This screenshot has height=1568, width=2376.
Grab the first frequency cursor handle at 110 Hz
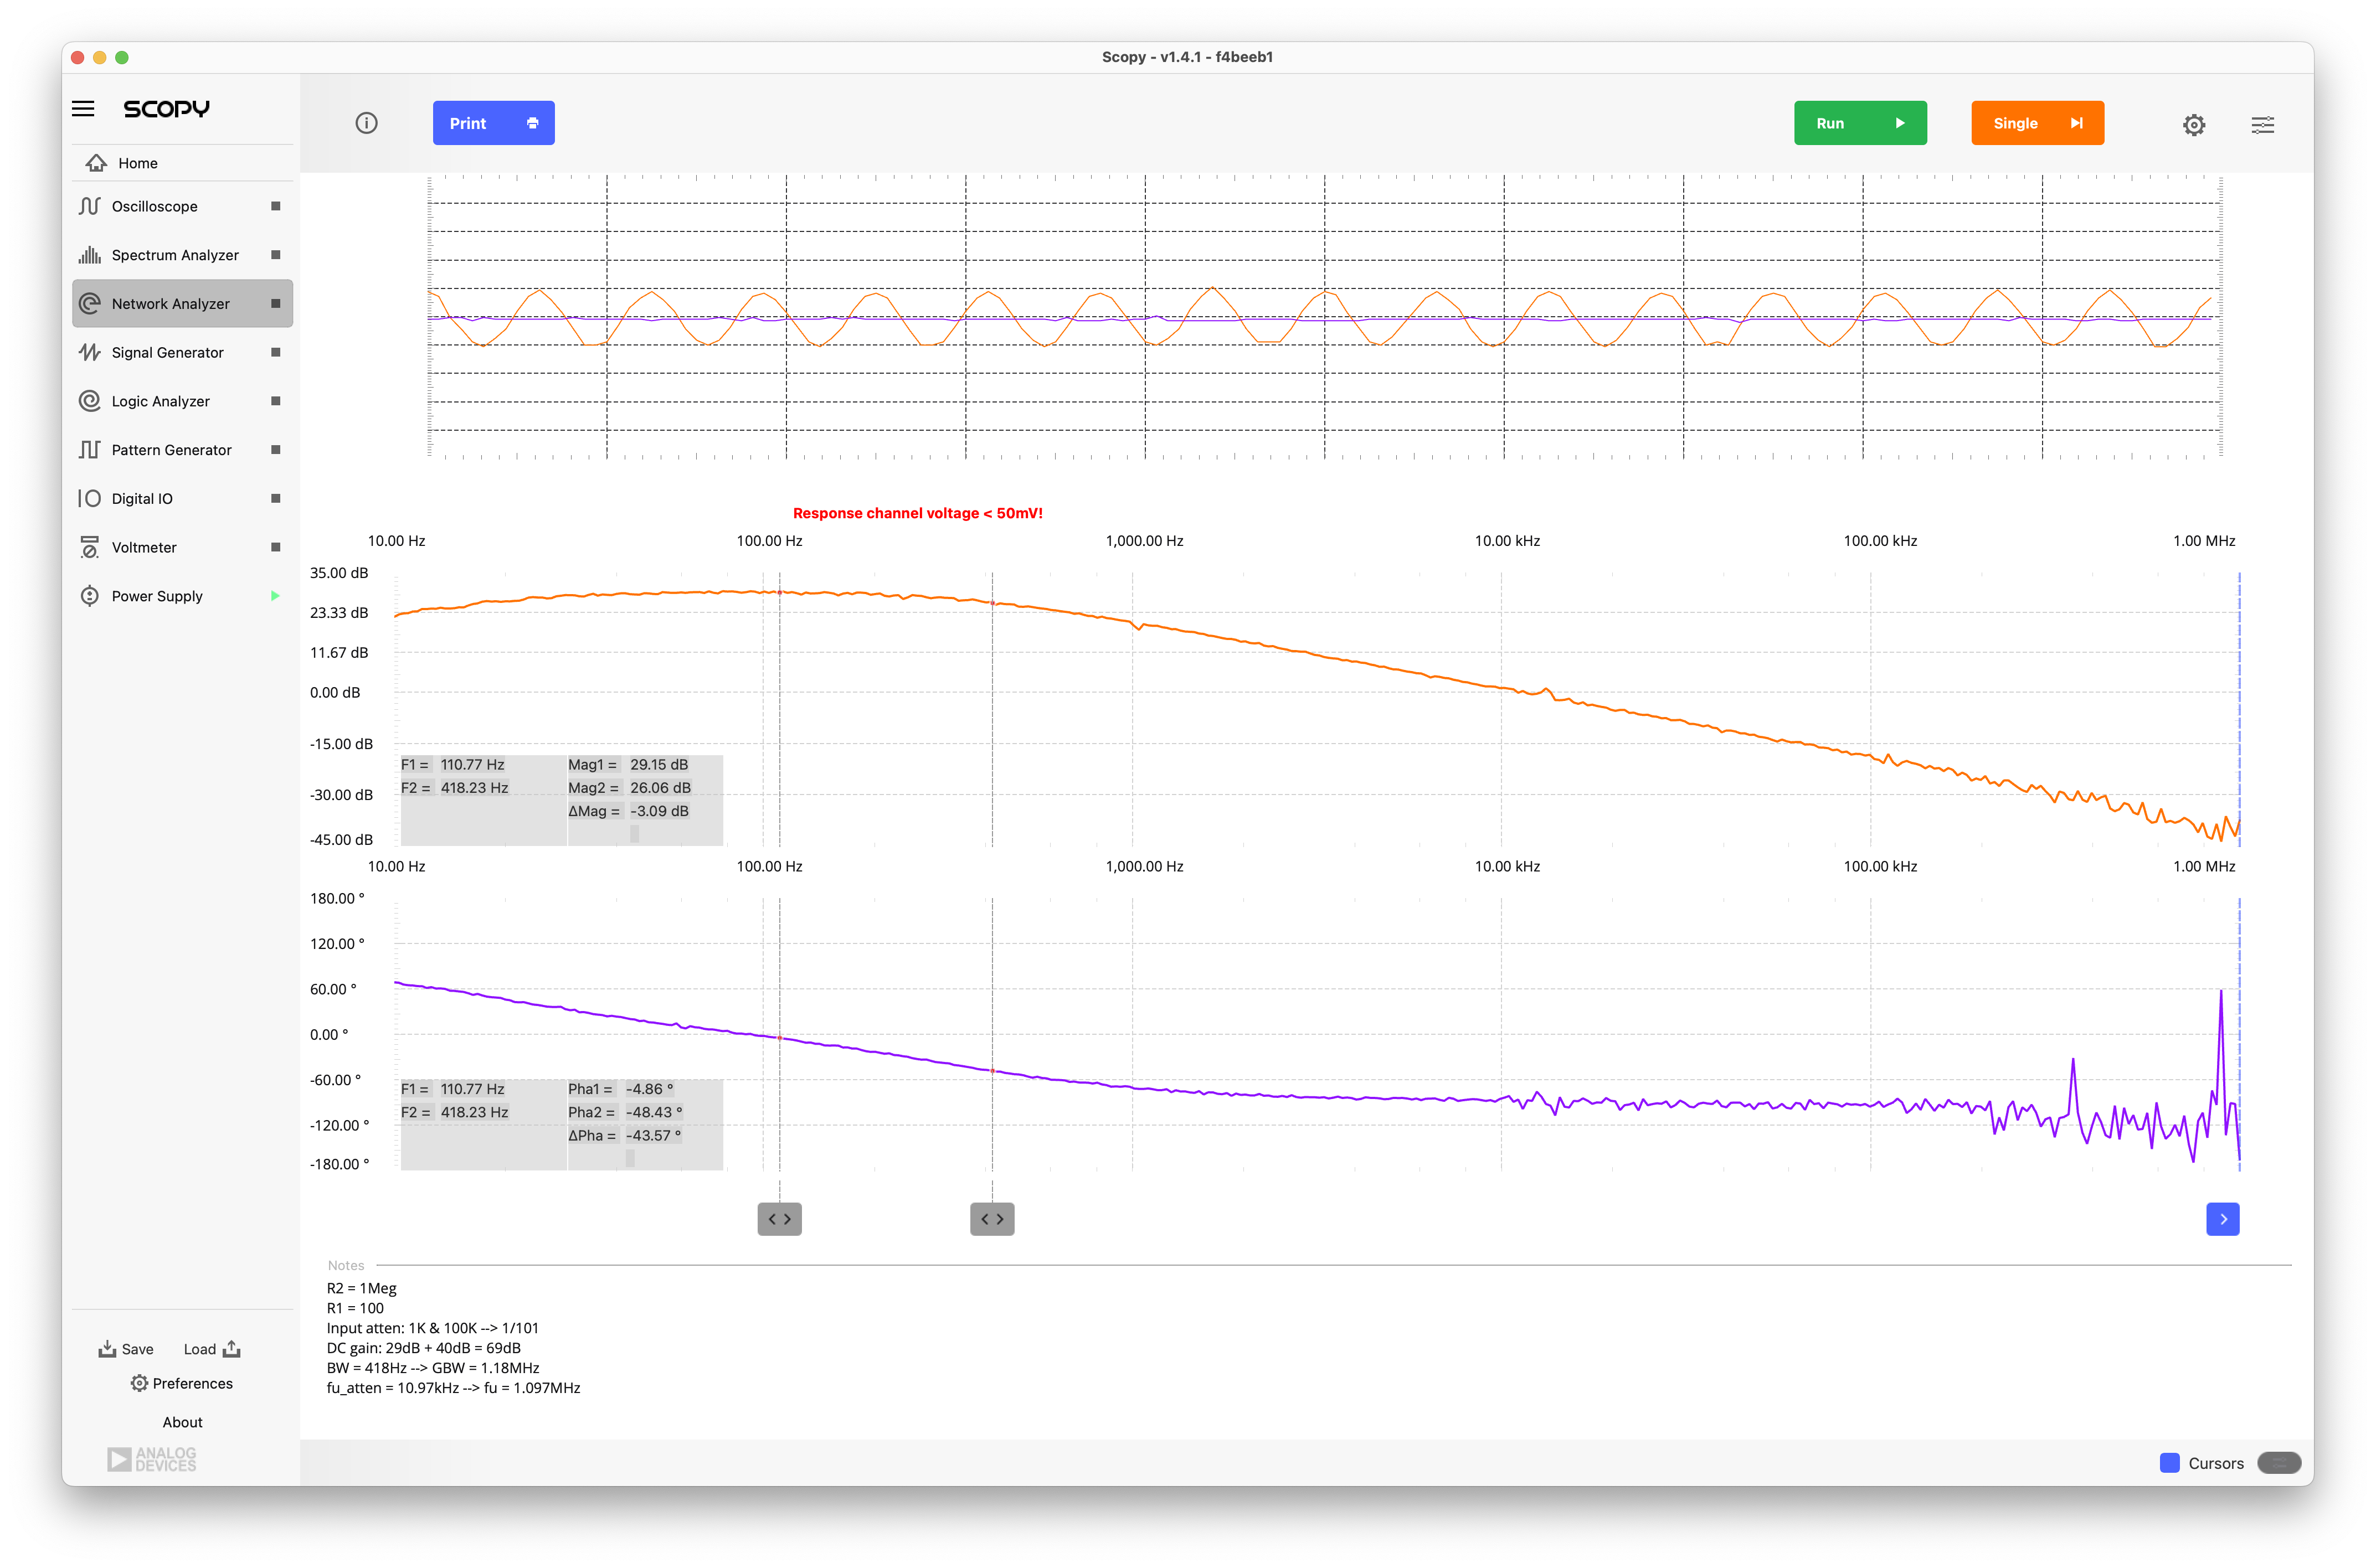pyautogui.click(x=779, y=1219)
